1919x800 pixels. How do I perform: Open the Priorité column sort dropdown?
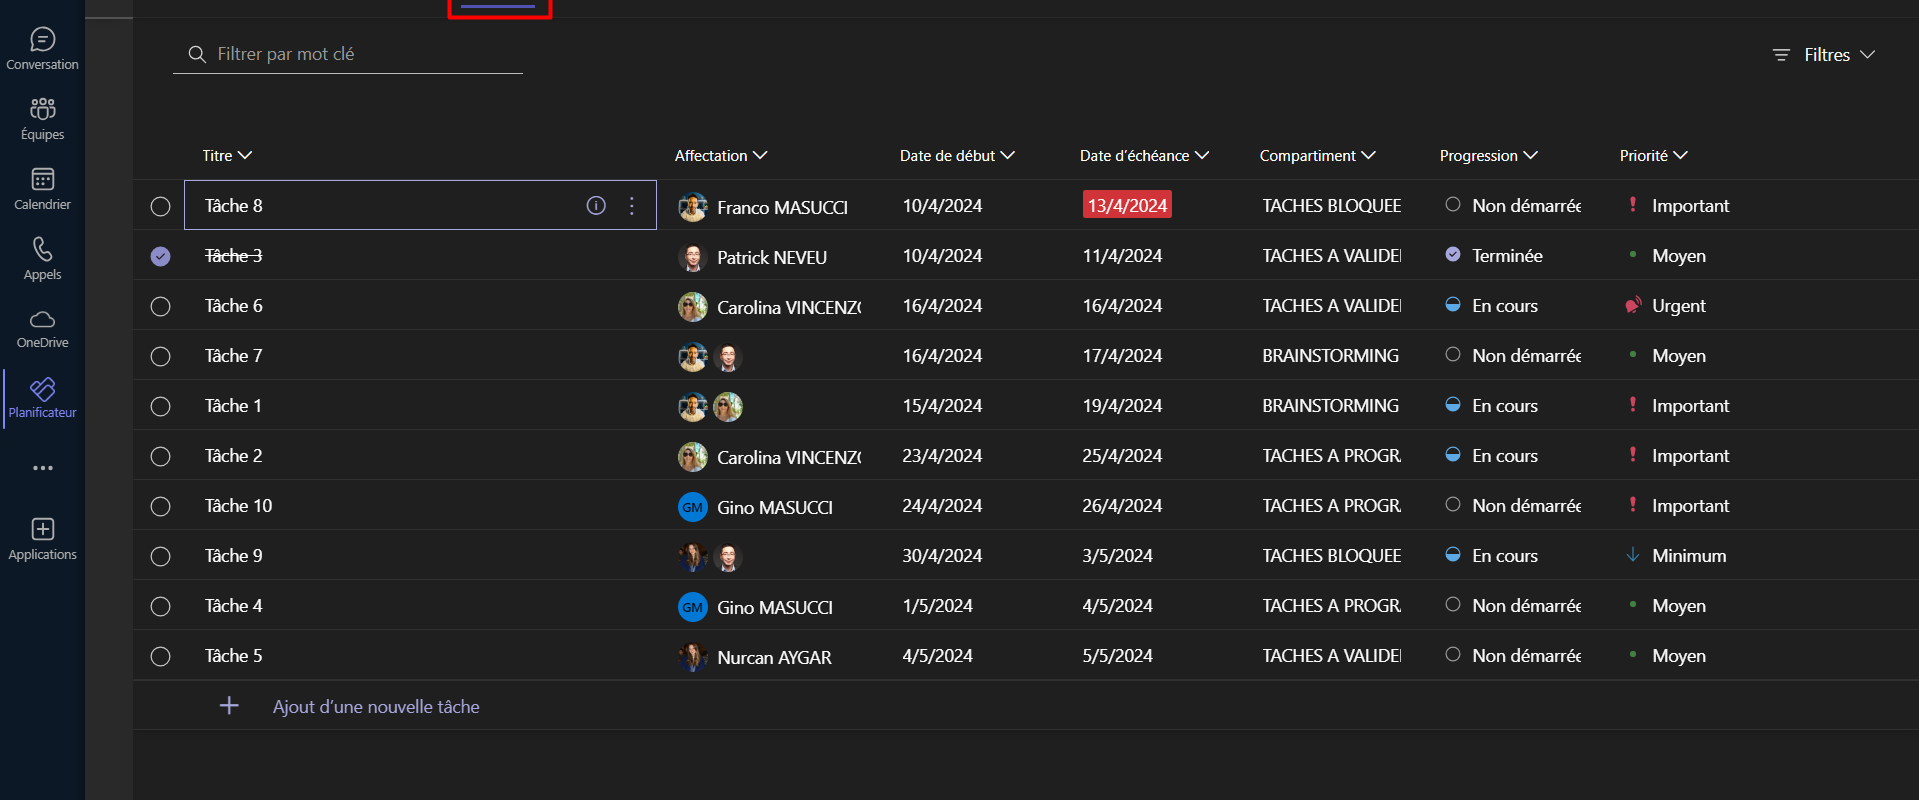1653,156
